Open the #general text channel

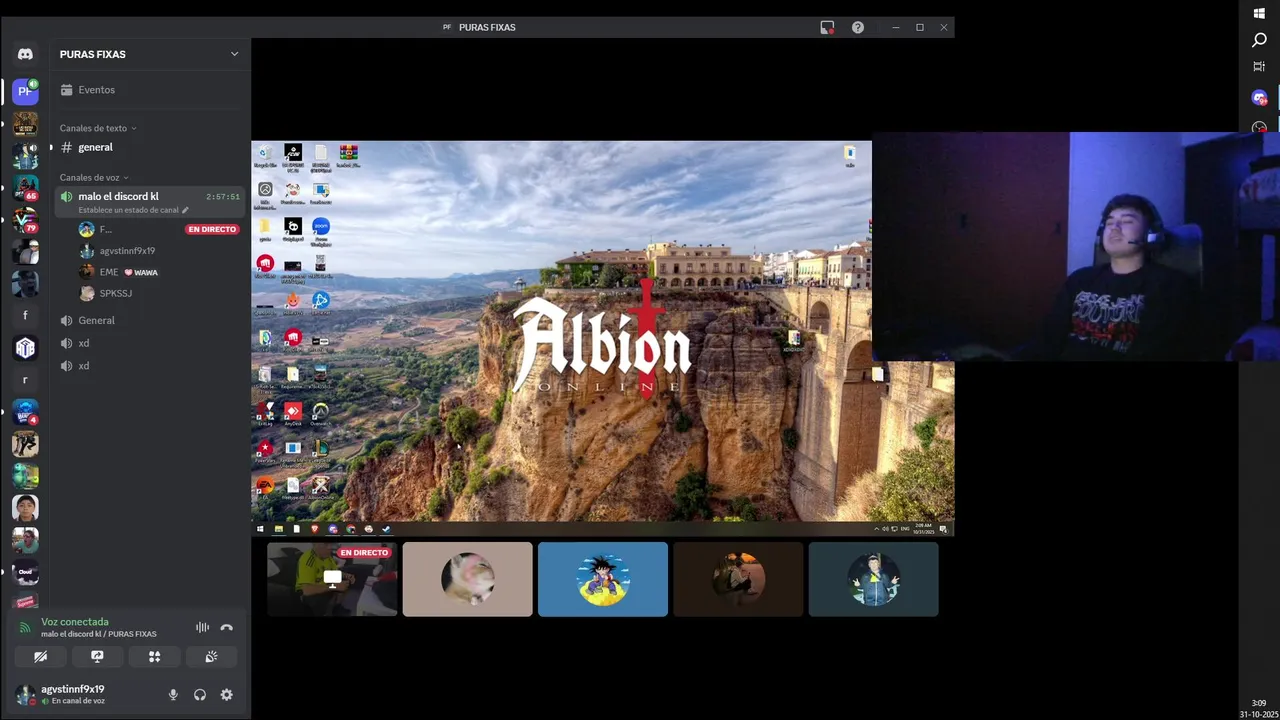[150, 147]
